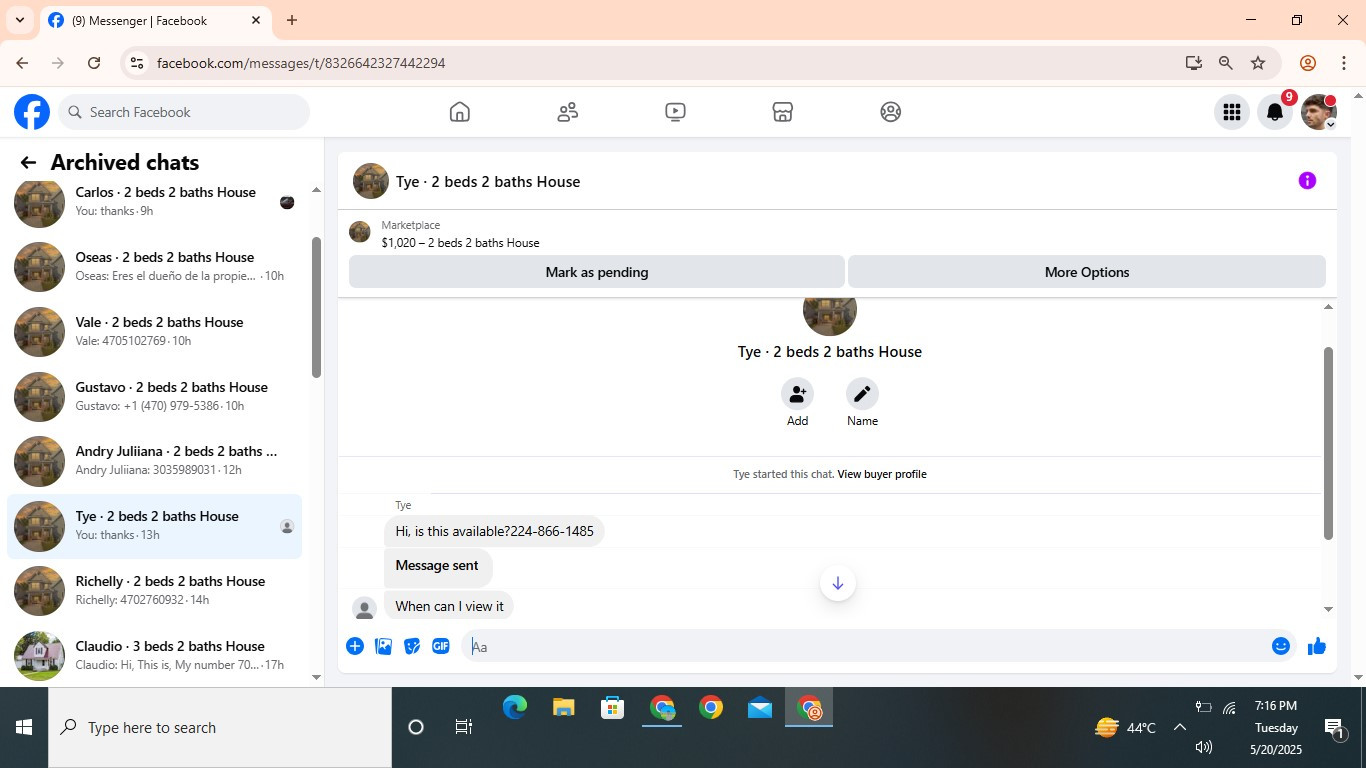Viewport: 1366px width, 768px height.
Task: Click the 'Message sent' bubble
Action: click(438, 566)
